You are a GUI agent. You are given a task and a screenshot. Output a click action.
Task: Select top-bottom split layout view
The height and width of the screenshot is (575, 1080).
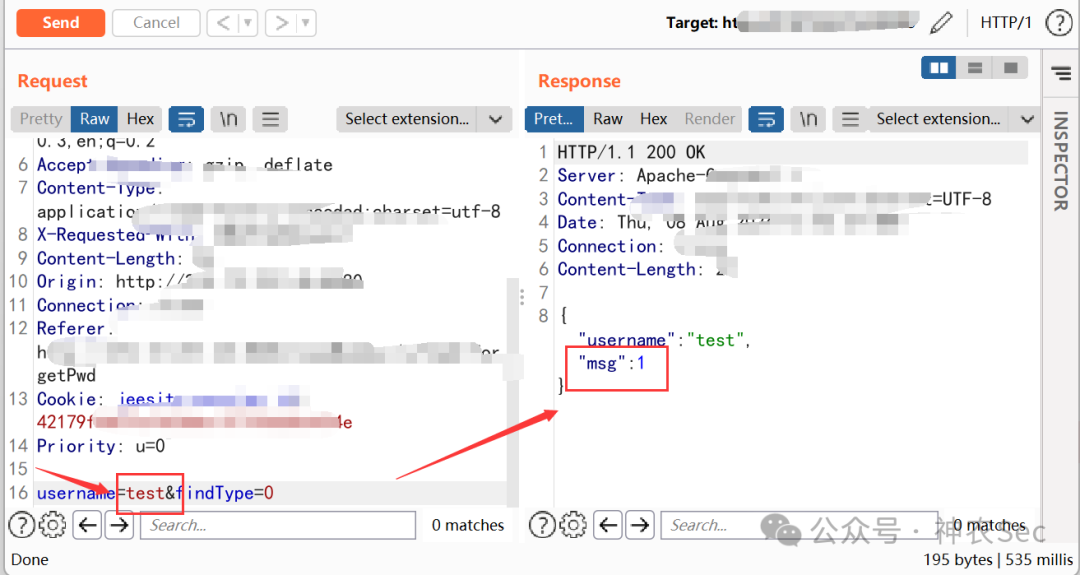point(975,67)
